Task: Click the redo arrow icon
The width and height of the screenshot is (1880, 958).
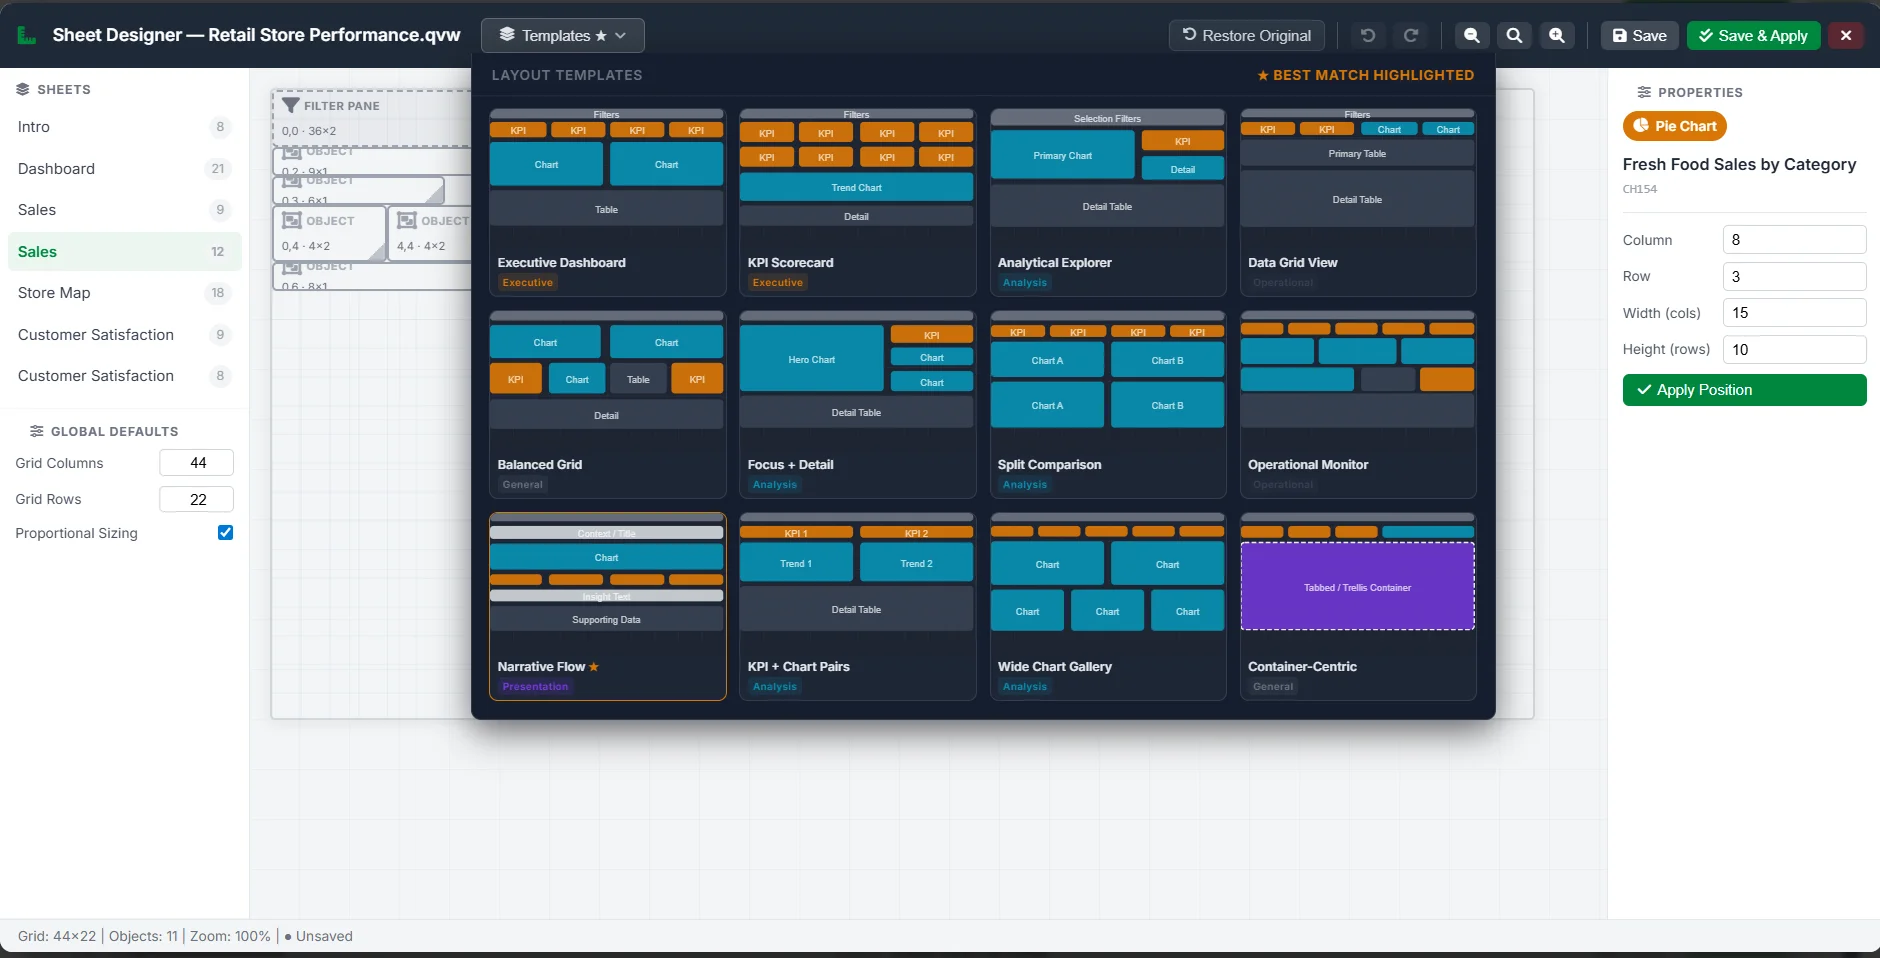Action: pos(1411,35)
